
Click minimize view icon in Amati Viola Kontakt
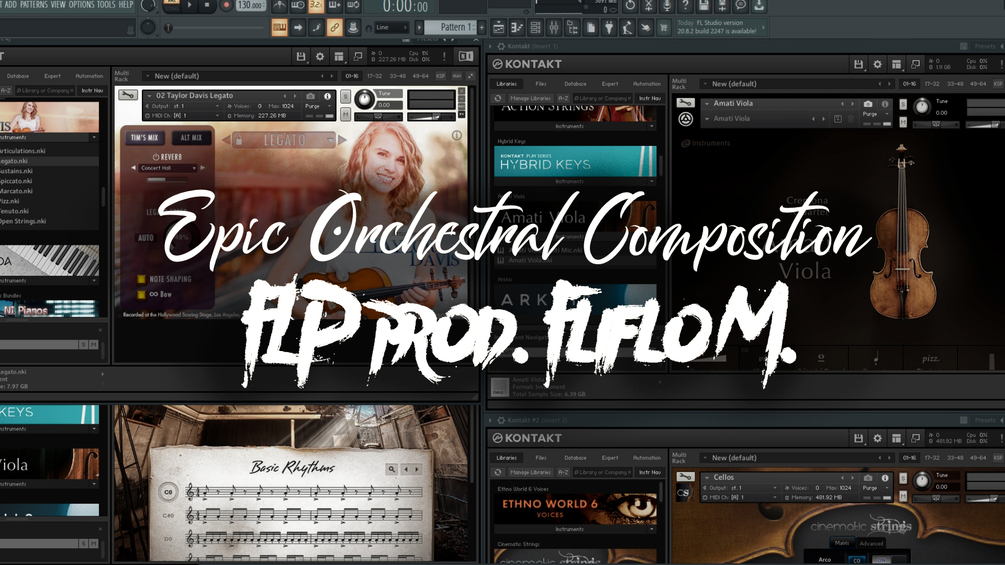pos(916,64)
